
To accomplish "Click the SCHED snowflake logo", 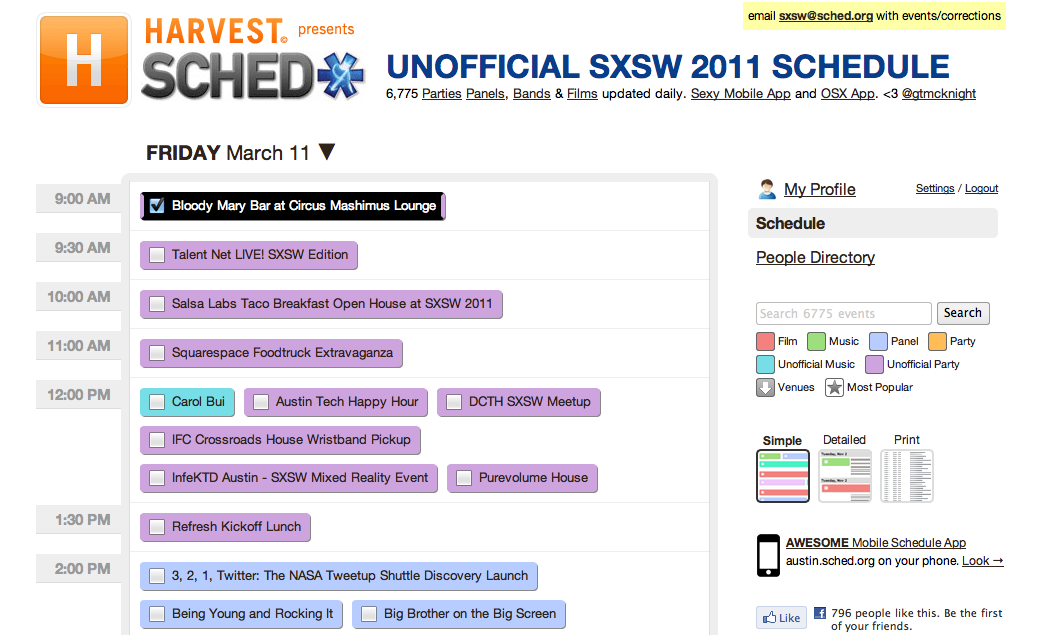I will coord(341,75).
